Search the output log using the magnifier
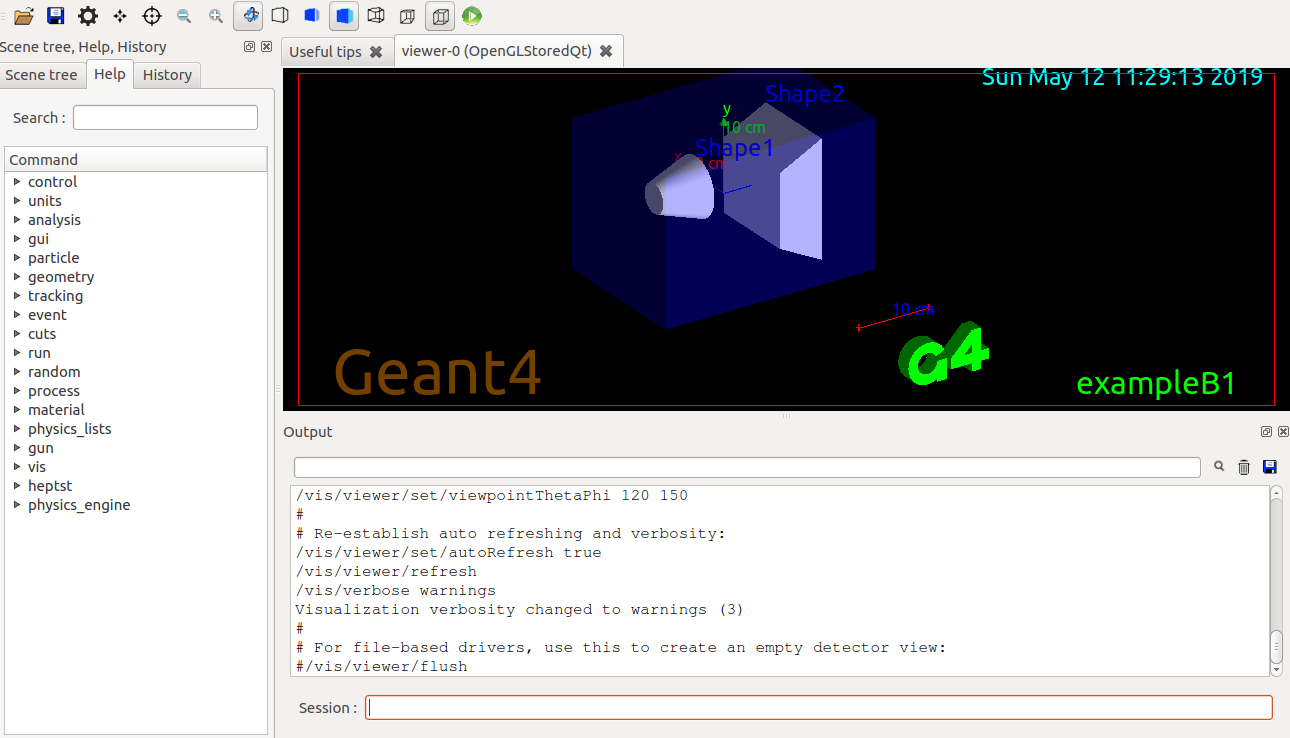This screenshot has width=1290, height=738. [x=1219, y=466]
